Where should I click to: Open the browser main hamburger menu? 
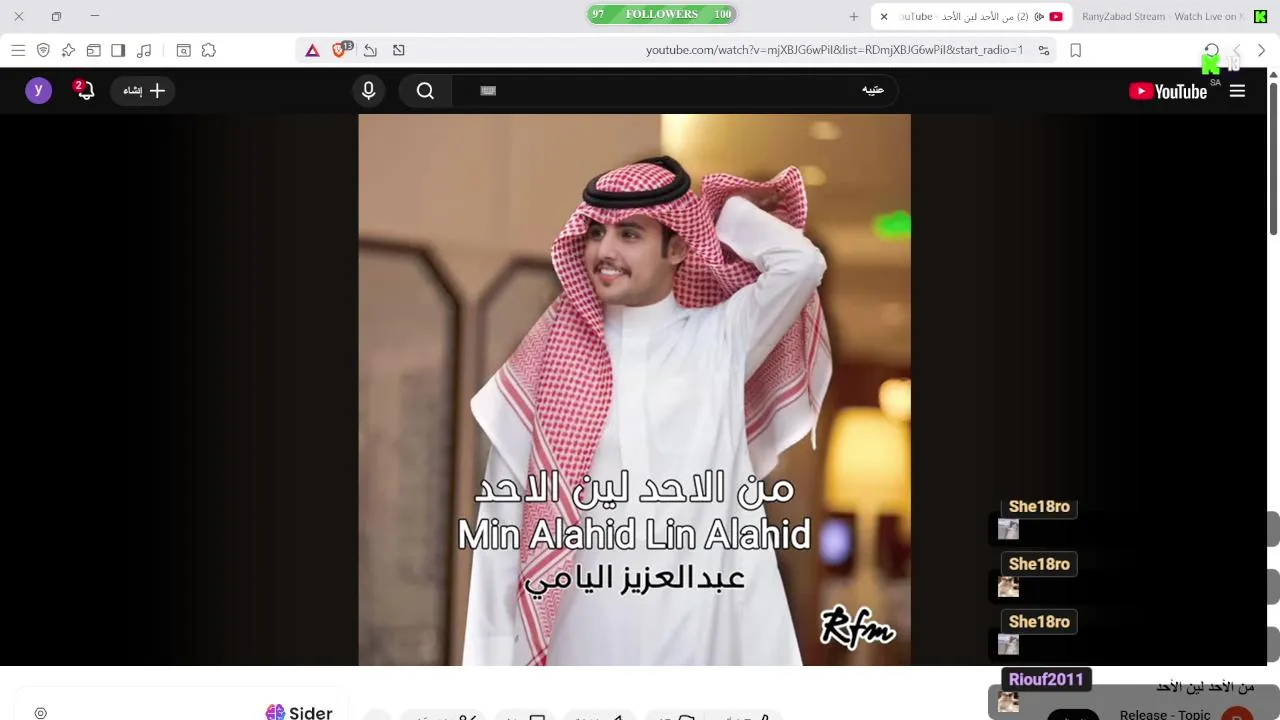coord(18,50)
